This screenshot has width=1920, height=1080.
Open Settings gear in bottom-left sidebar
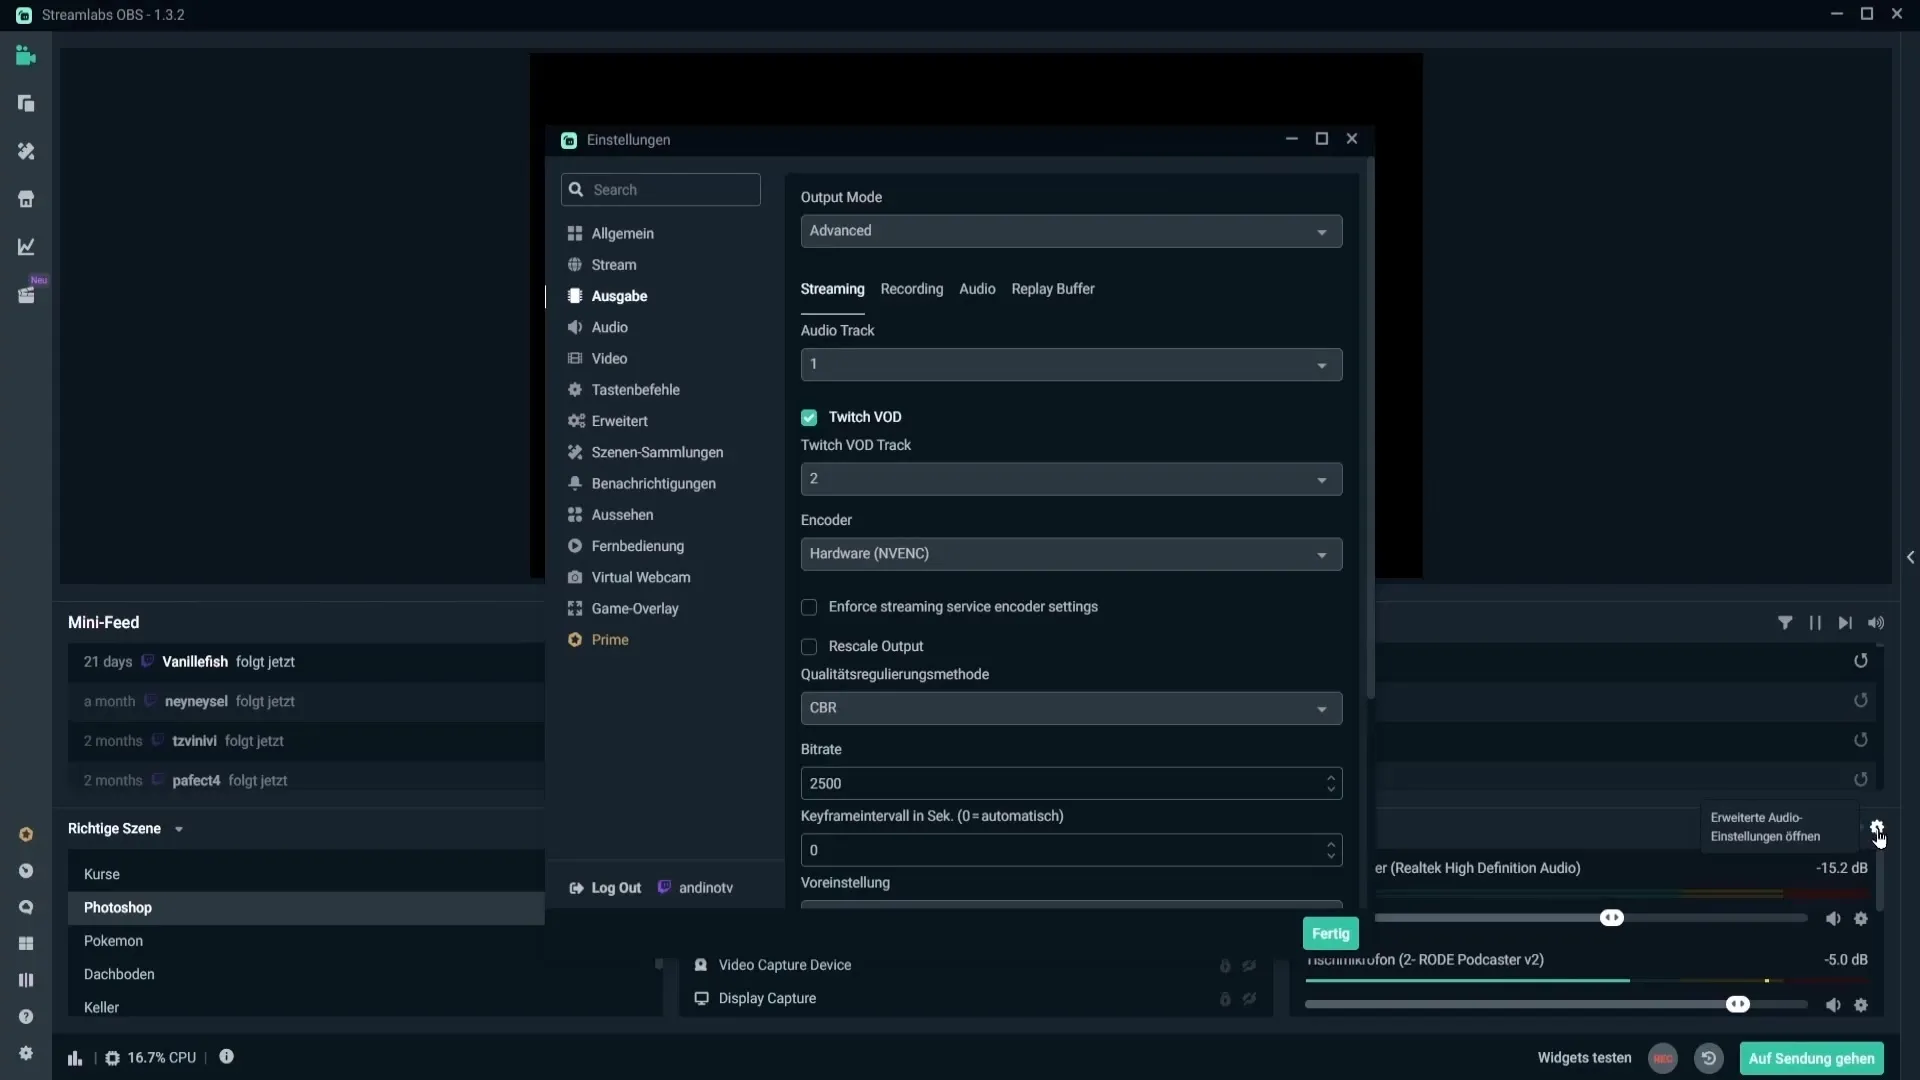pos(26,1053)
